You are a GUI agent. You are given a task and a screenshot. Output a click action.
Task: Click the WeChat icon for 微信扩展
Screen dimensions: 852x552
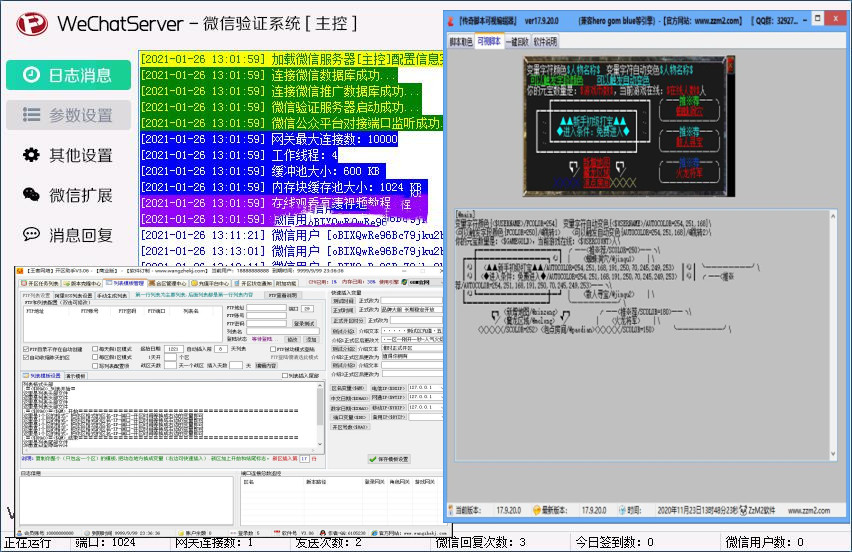(x=31, y=195)
